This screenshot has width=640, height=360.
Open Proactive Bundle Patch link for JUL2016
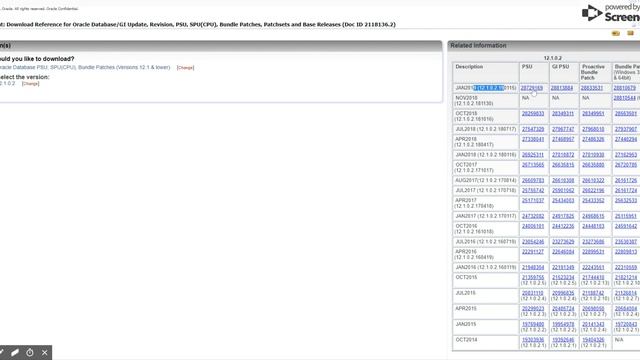593,242
